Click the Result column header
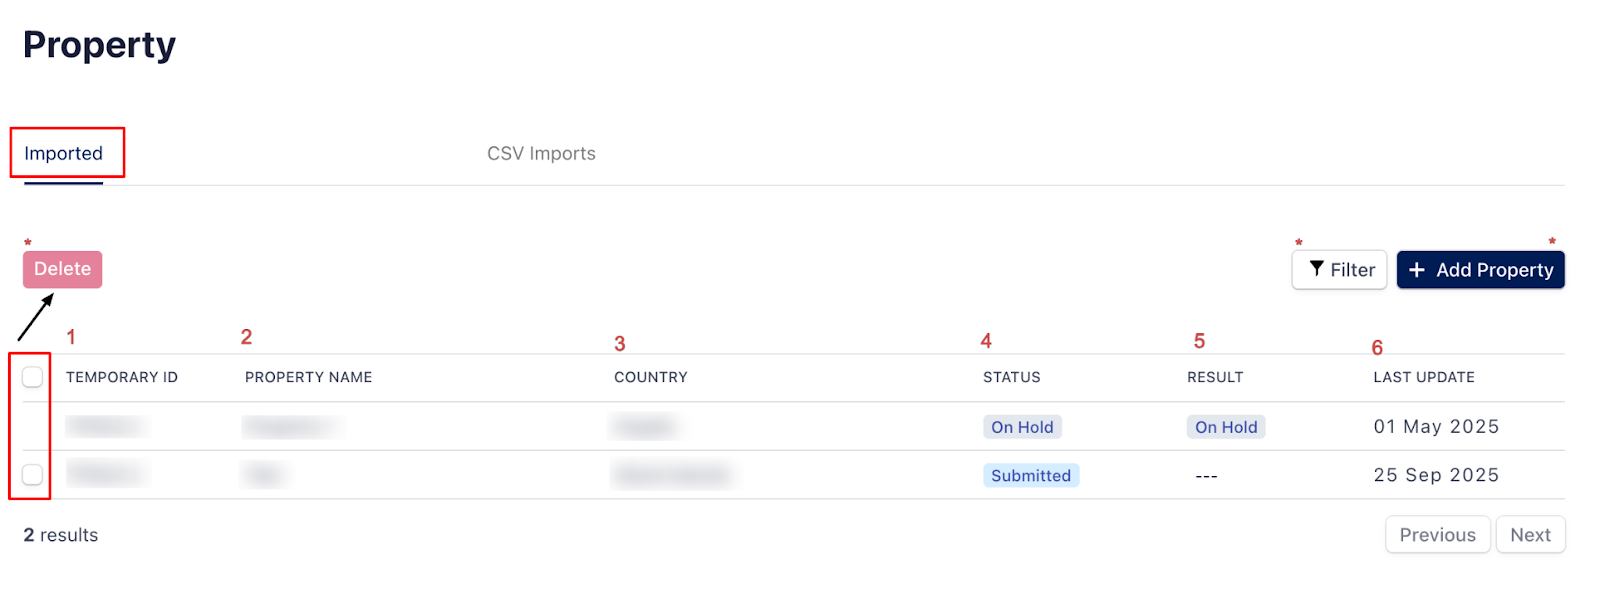1600x608 pixels. coord(1215,378)
